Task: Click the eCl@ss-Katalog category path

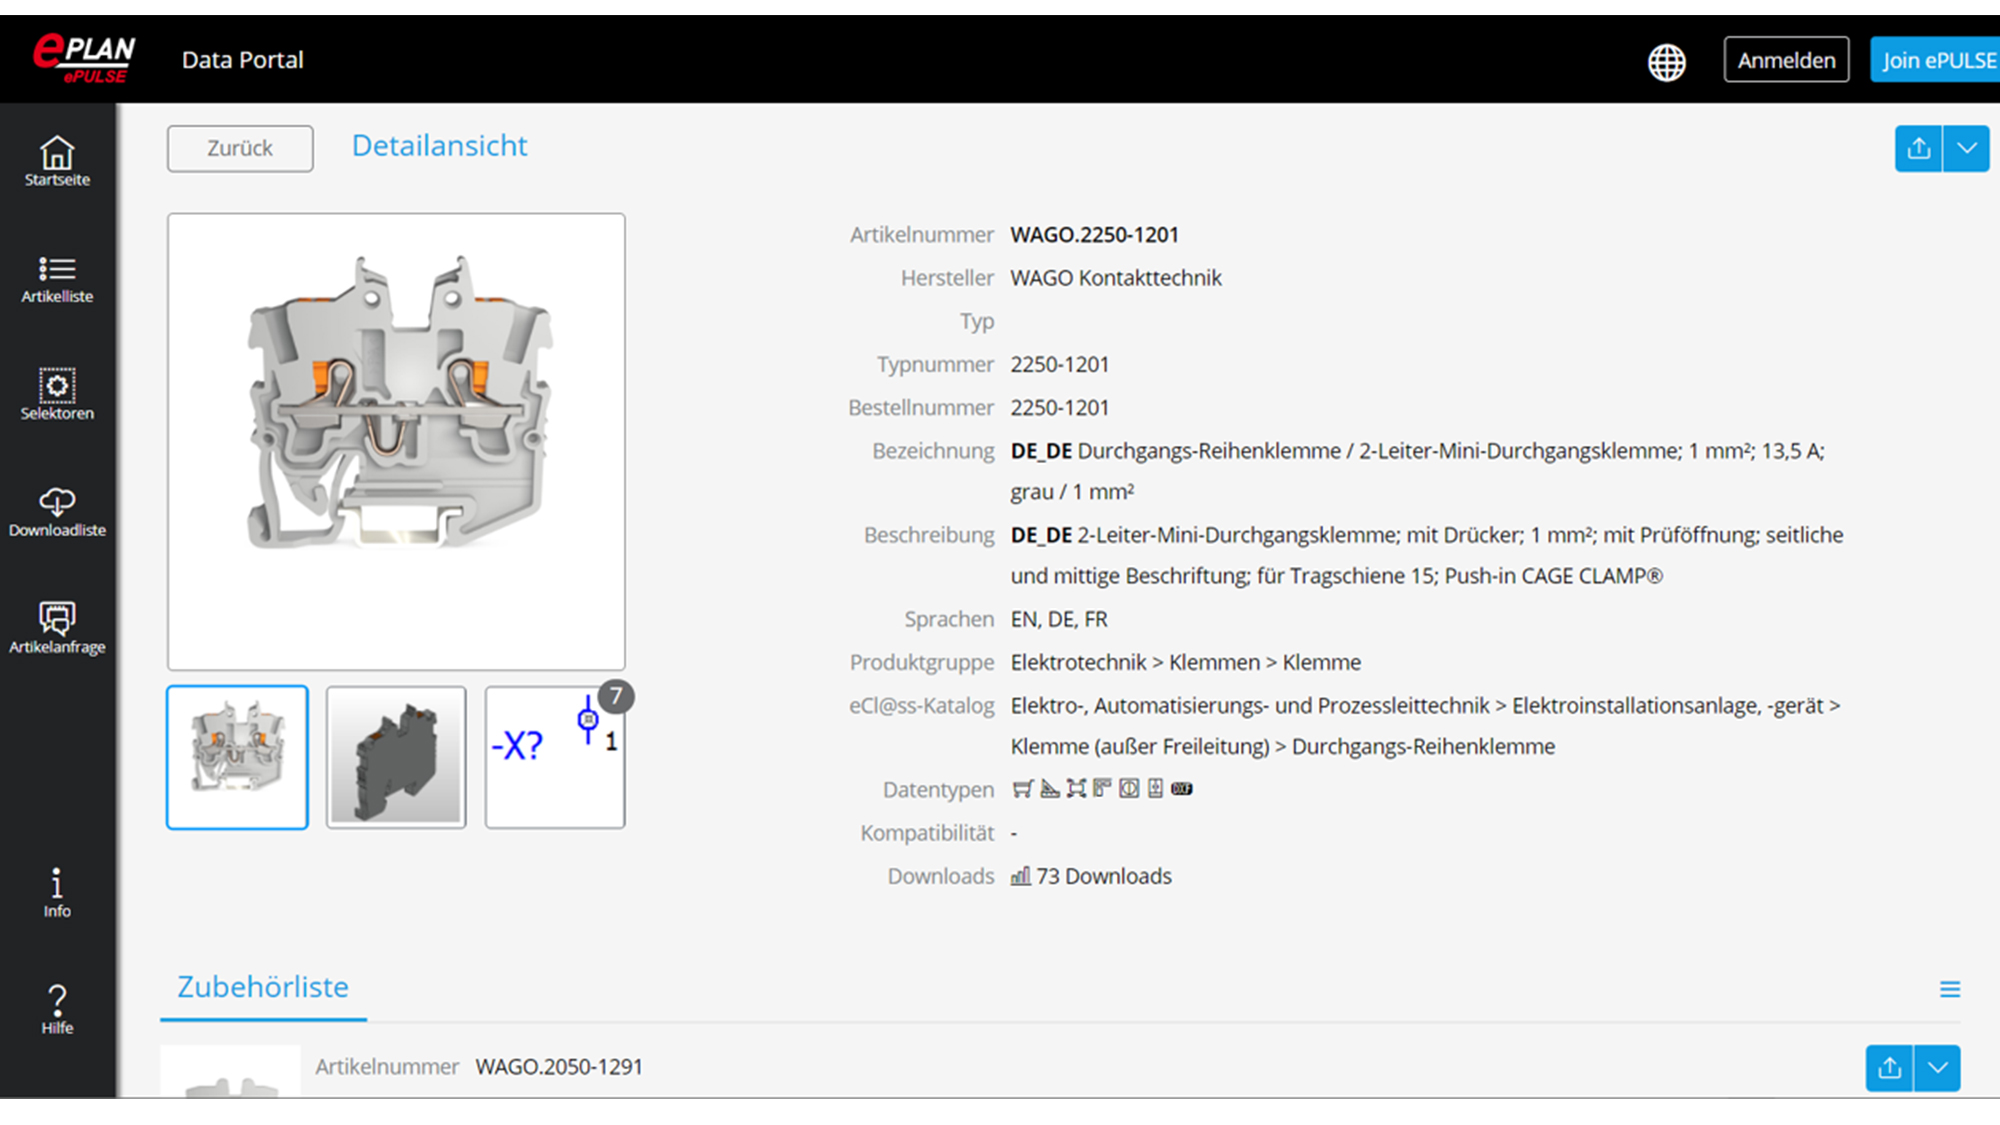Action: pos(1426,726)
